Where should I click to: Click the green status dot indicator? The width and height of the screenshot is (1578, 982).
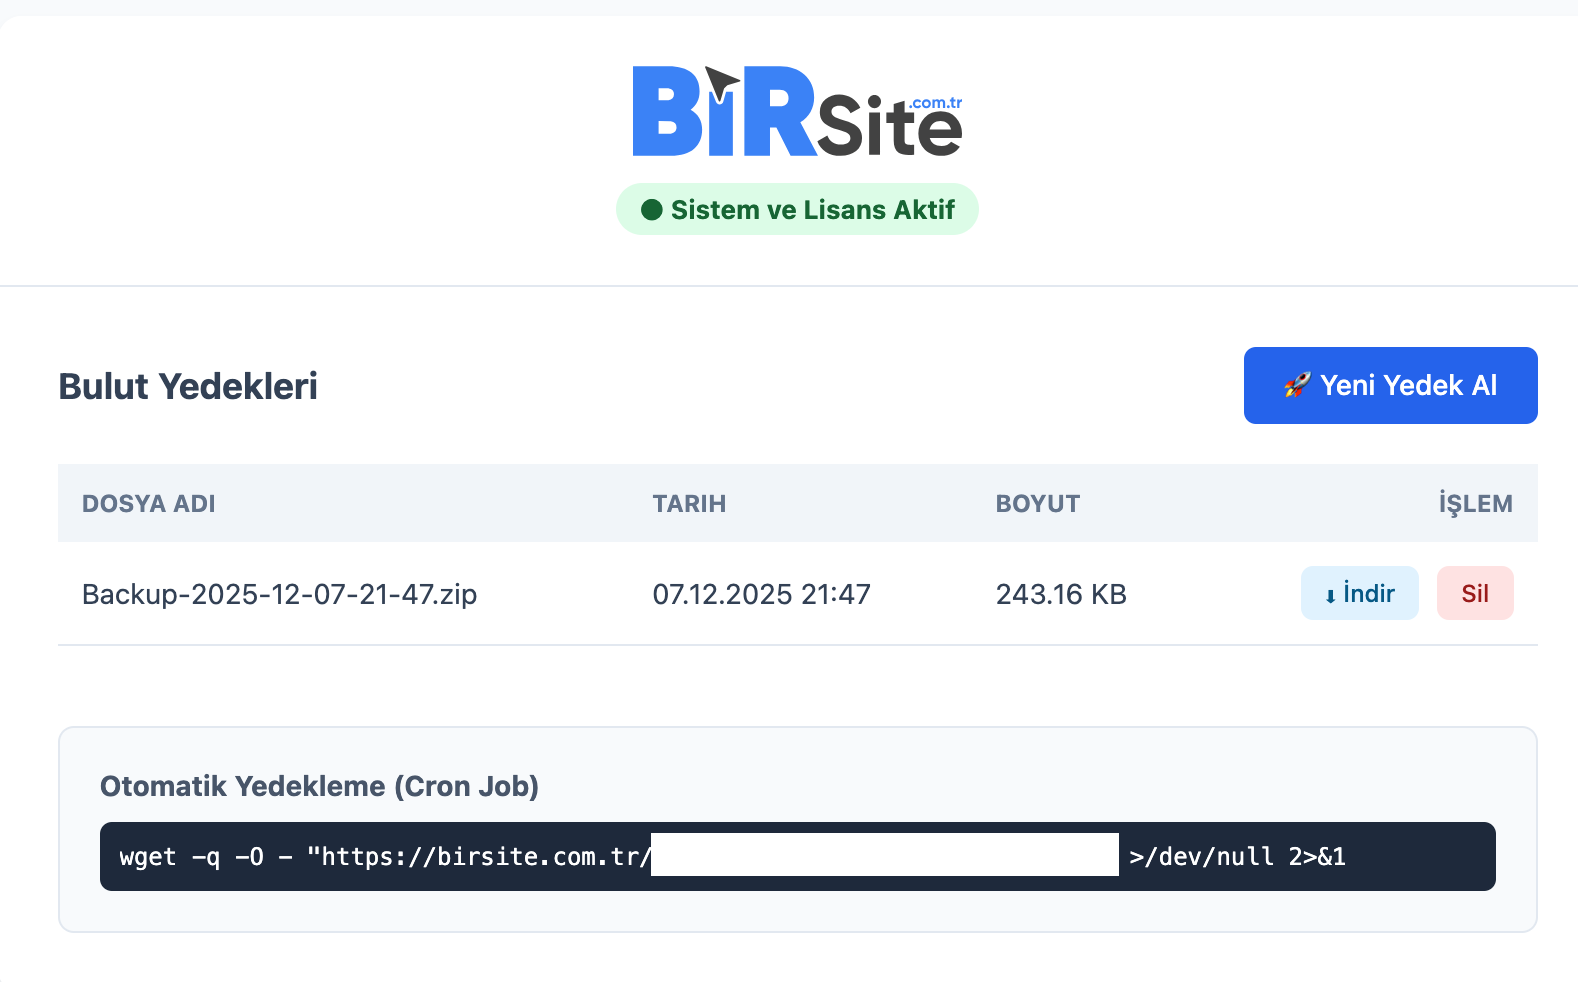coord(652,210)
